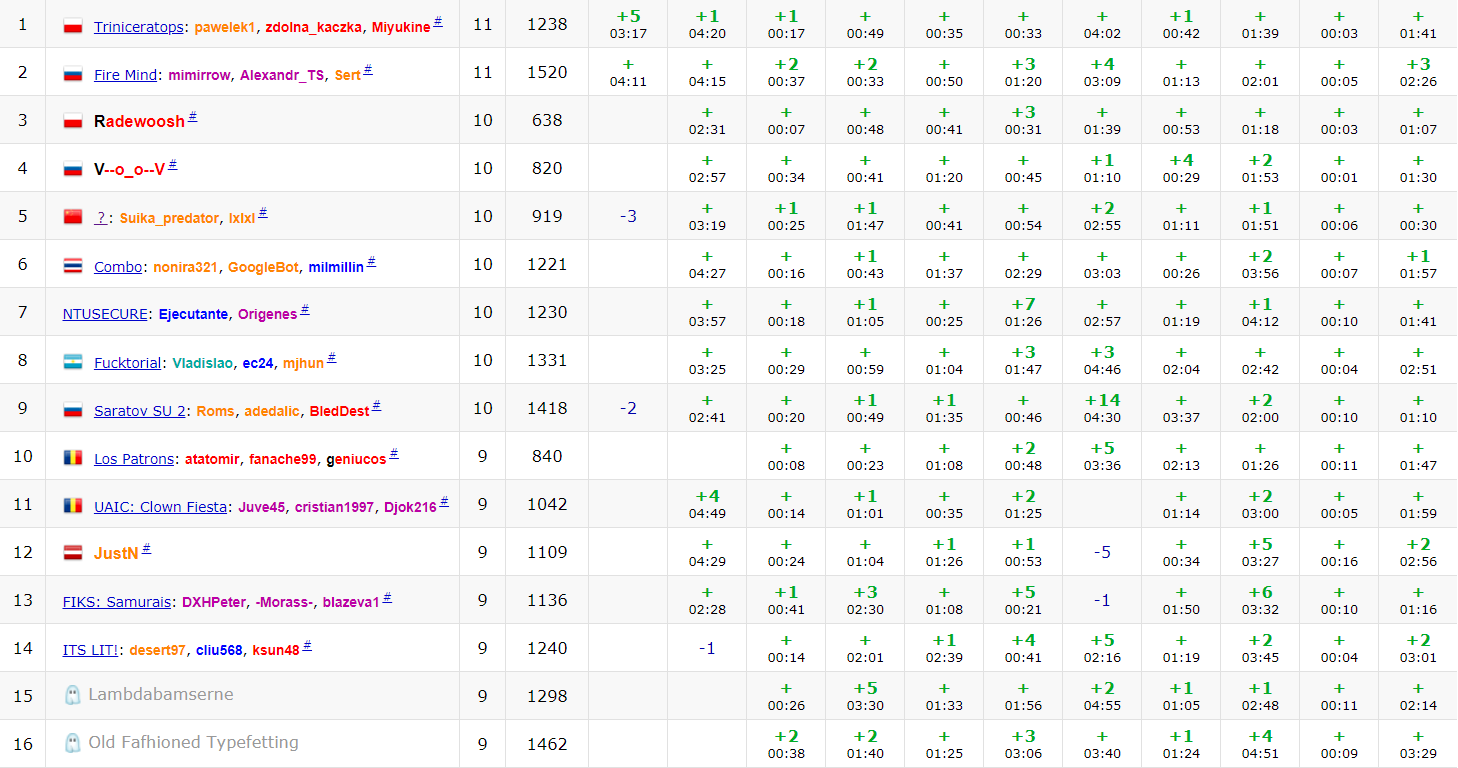This screenshot has height=768, width=1458.
Task: Click the Russian flag beside Saratov SU 2
Action: click(72, 410)
